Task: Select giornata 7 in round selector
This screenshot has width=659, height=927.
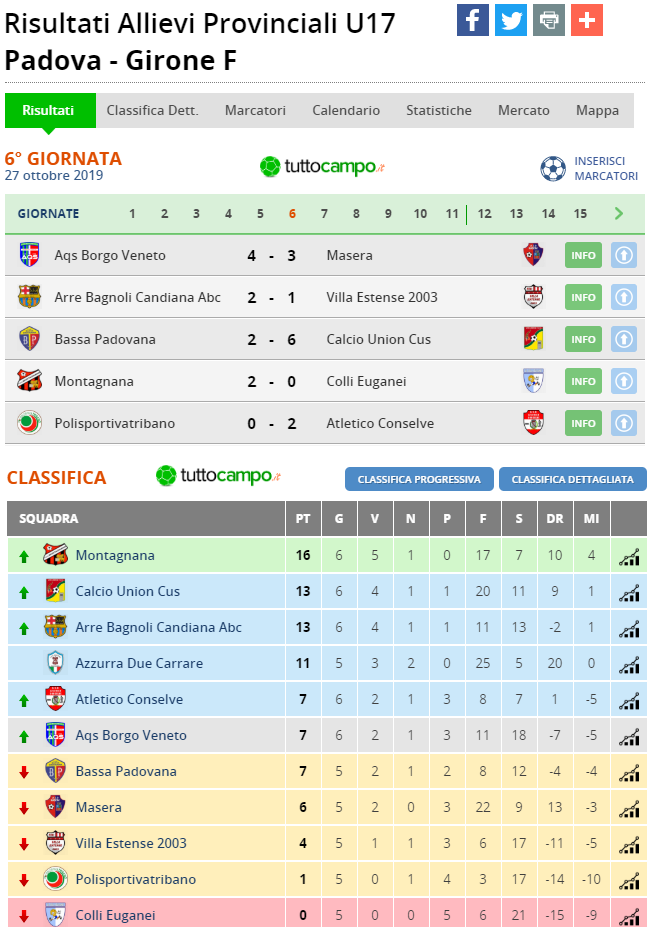Action: click(324, 213)
